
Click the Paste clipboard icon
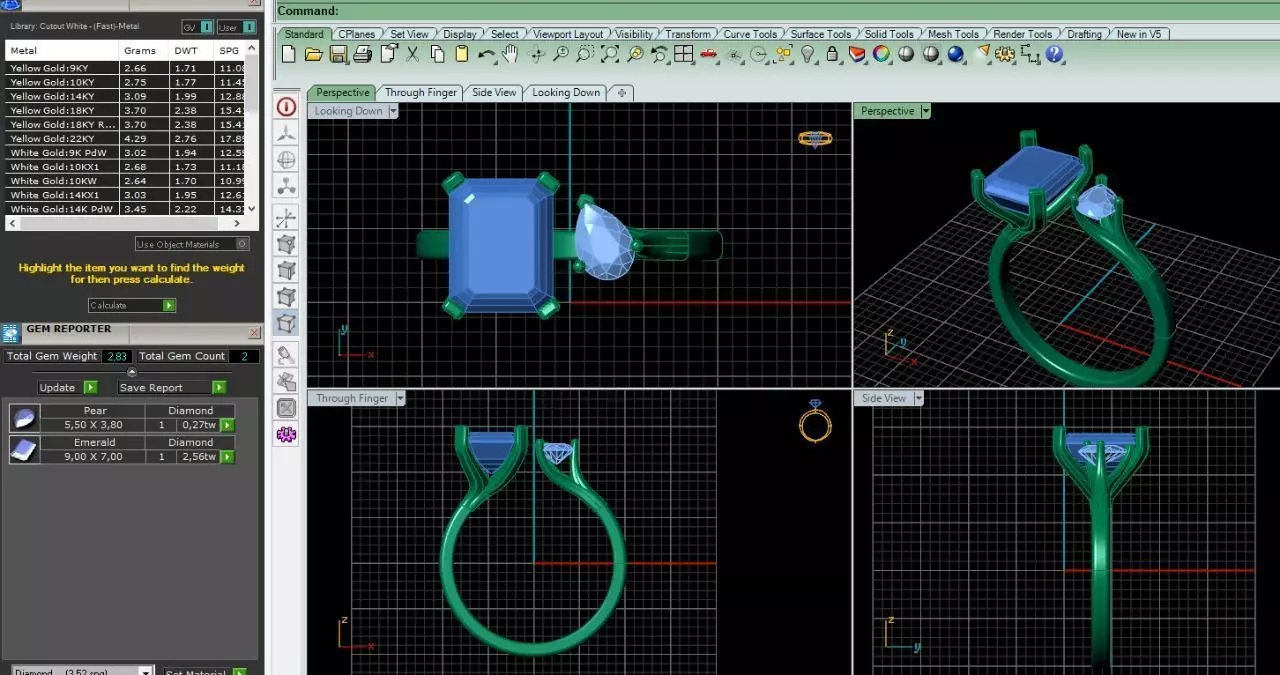coord(461,54)
